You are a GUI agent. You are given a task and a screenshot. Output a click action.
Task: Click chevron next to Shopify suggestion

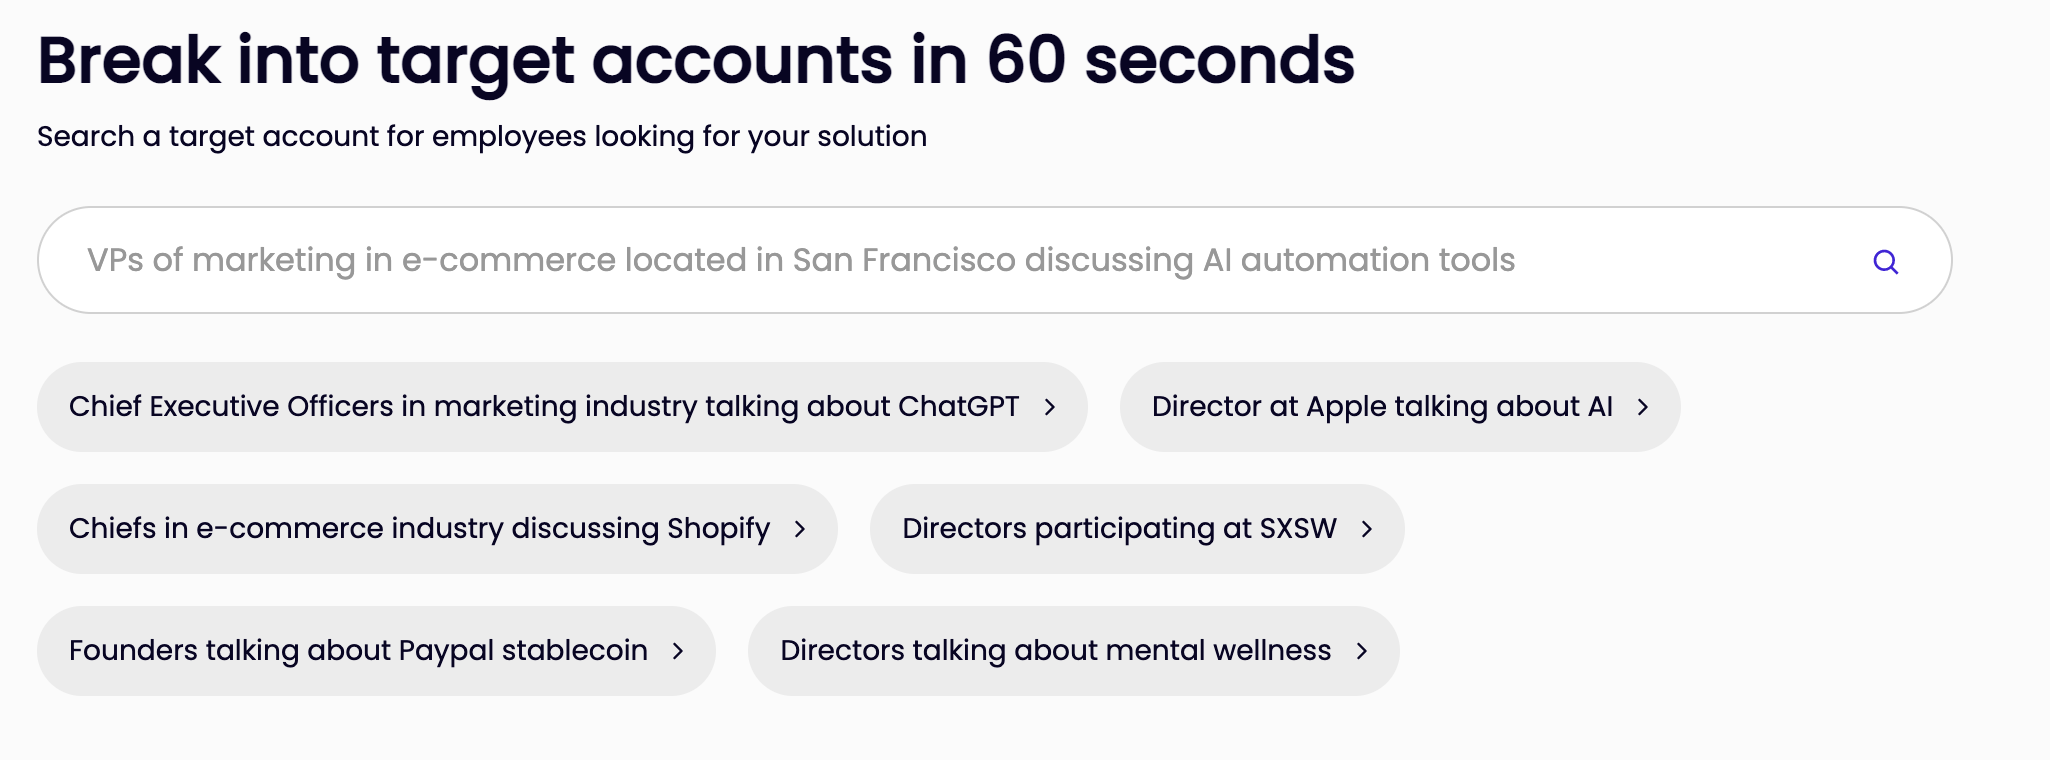click(x=799, y=529)
